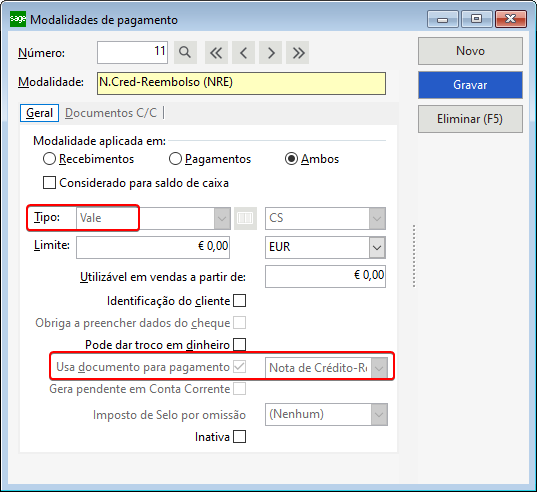Mark the modality as Inativa
The width and height of the screenshot is (537, 492).
click(239, 437)
